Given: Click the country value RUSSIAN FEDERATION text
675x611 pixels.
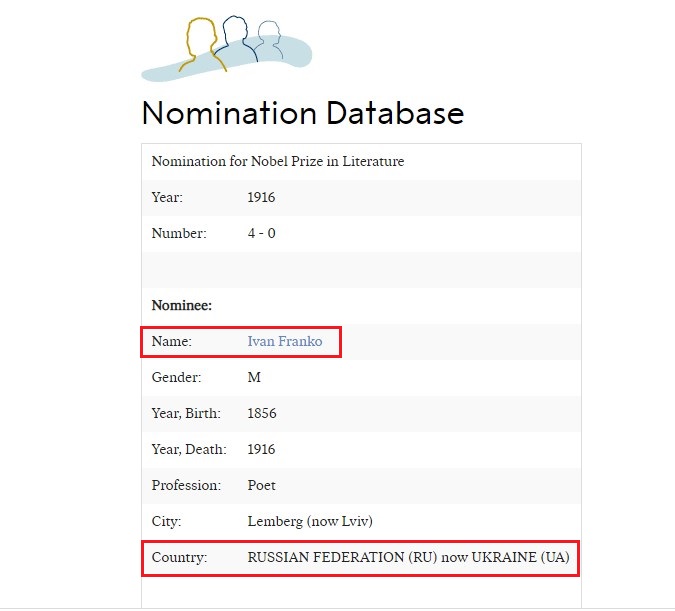Looking at the screenshot, I should pyautogui.click(x=409, y=558).
